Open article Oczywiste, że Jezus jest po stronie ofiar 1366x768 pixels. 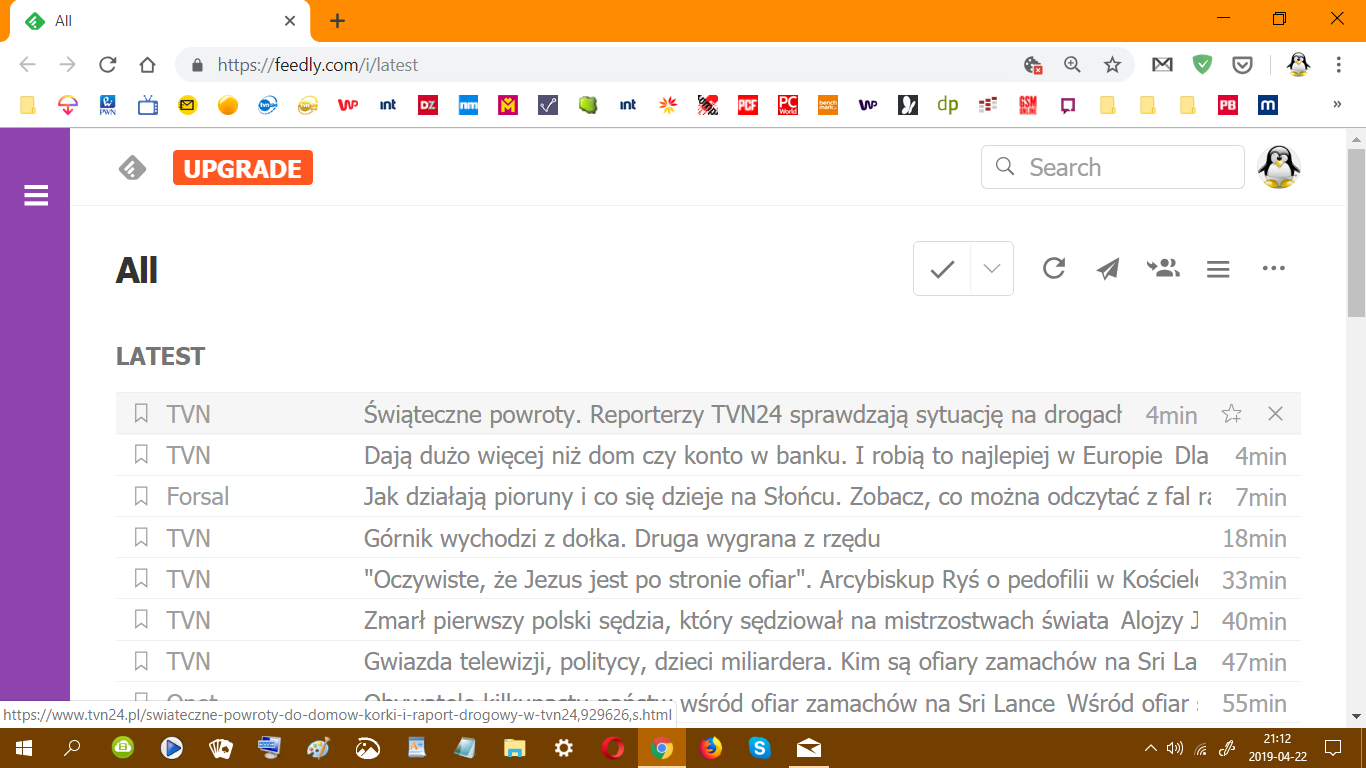tap(780, 580)
